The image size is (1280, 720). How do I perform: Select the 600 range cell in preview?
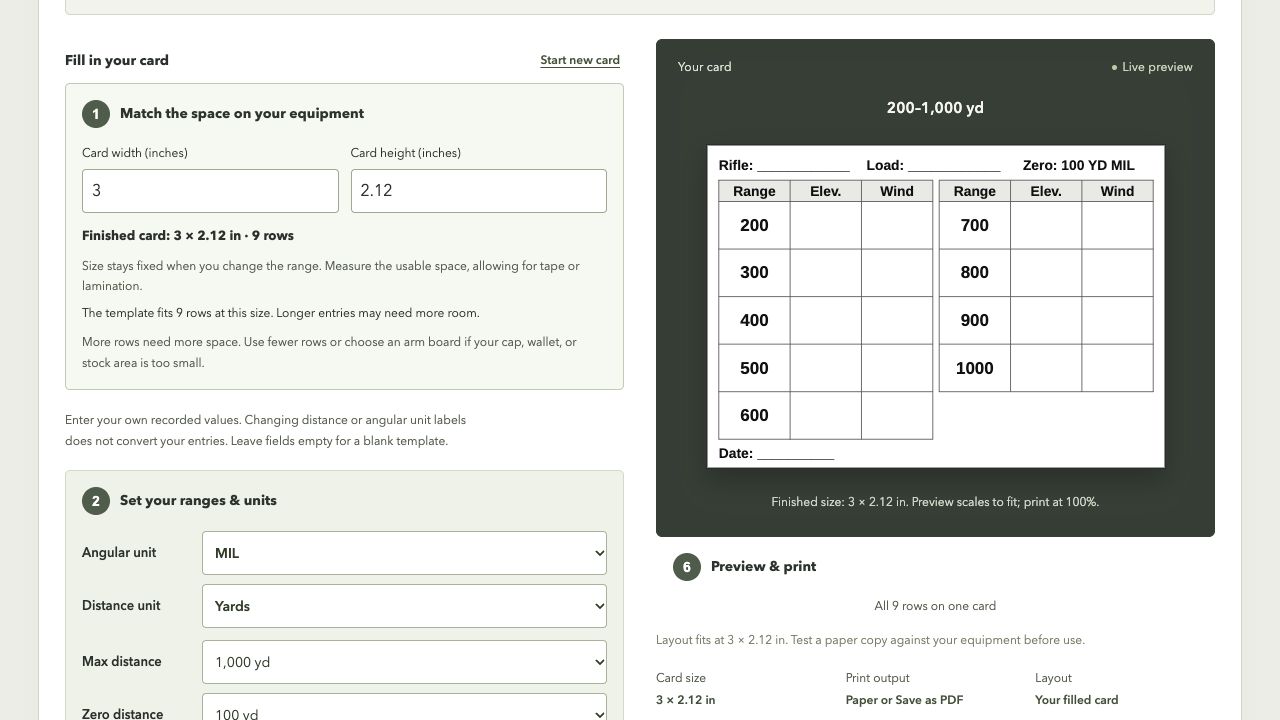(754, 415)
